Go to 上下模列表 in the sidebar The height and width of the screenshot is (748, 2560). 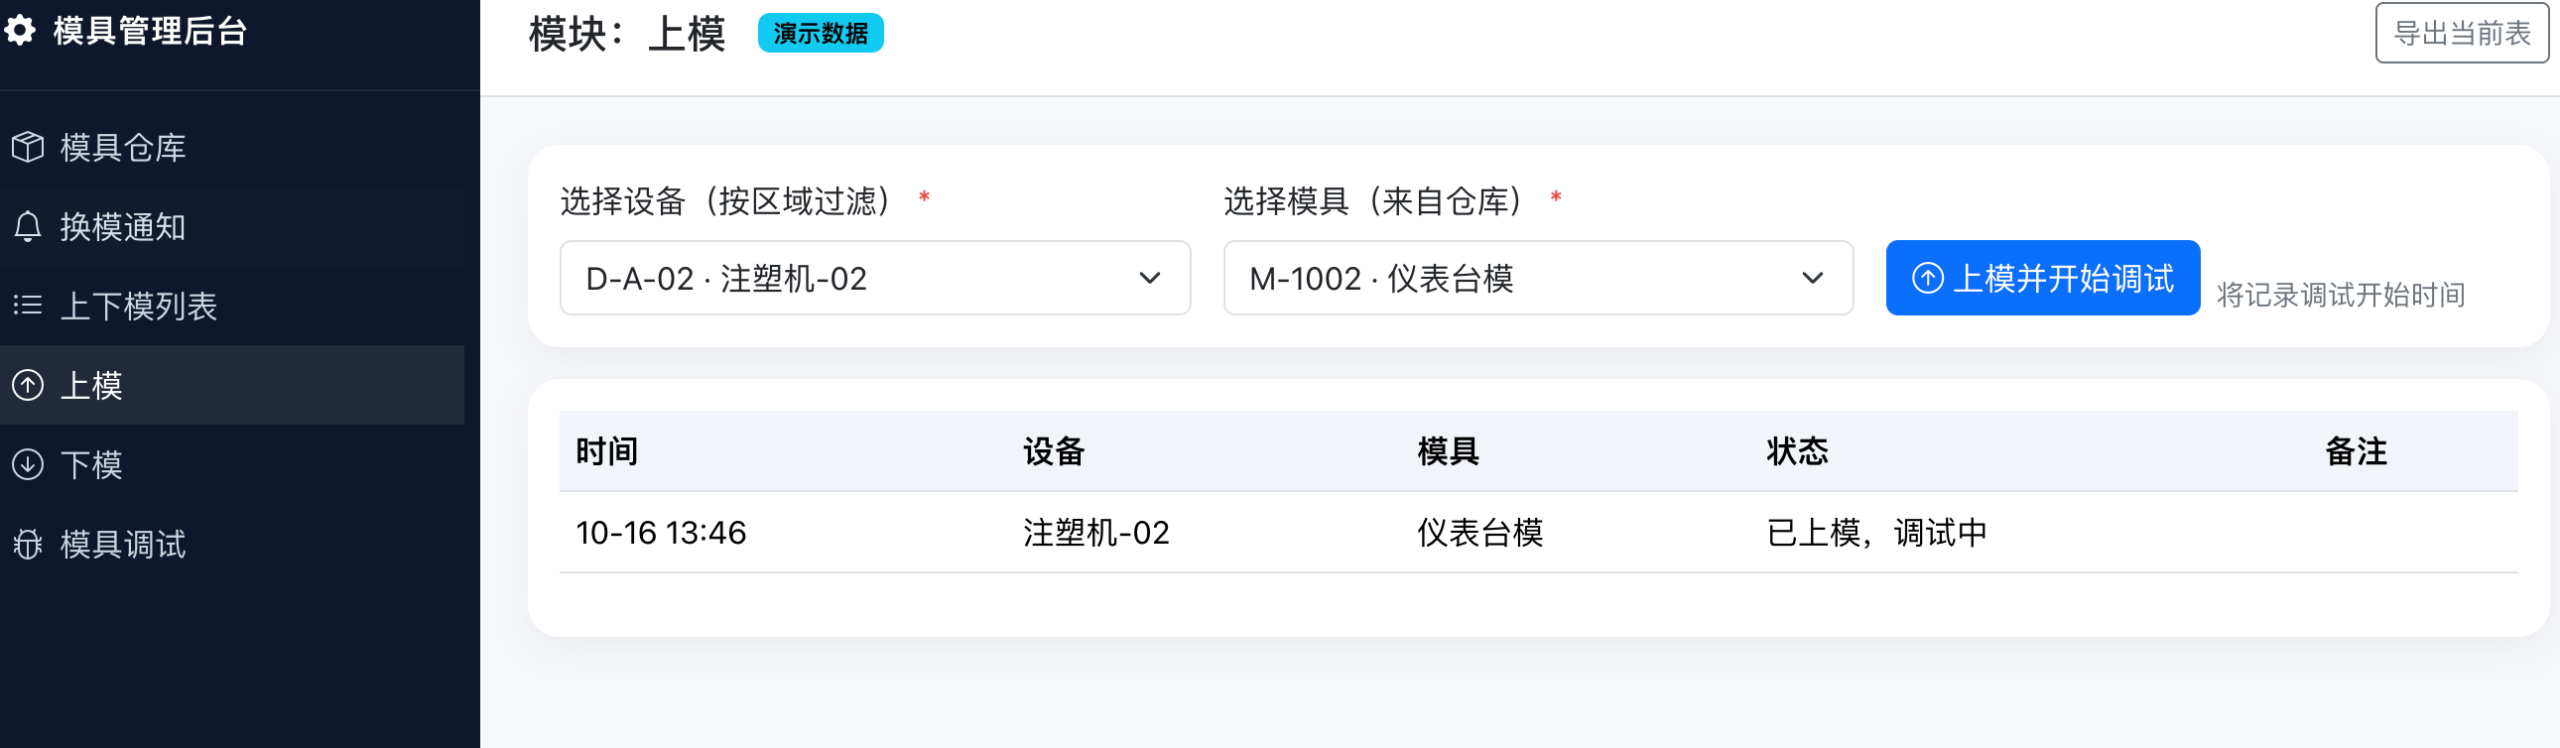click(138, 305)
